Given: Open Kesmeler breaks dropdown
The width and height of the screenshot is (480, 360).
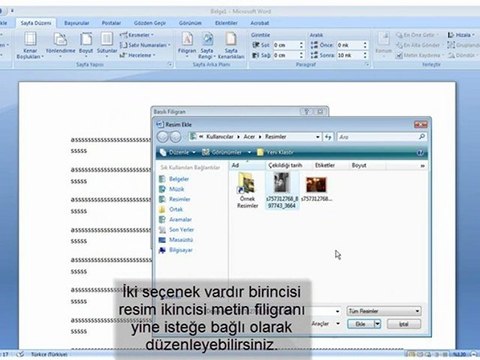Looking at the screenshot, I should pos(137,35).
